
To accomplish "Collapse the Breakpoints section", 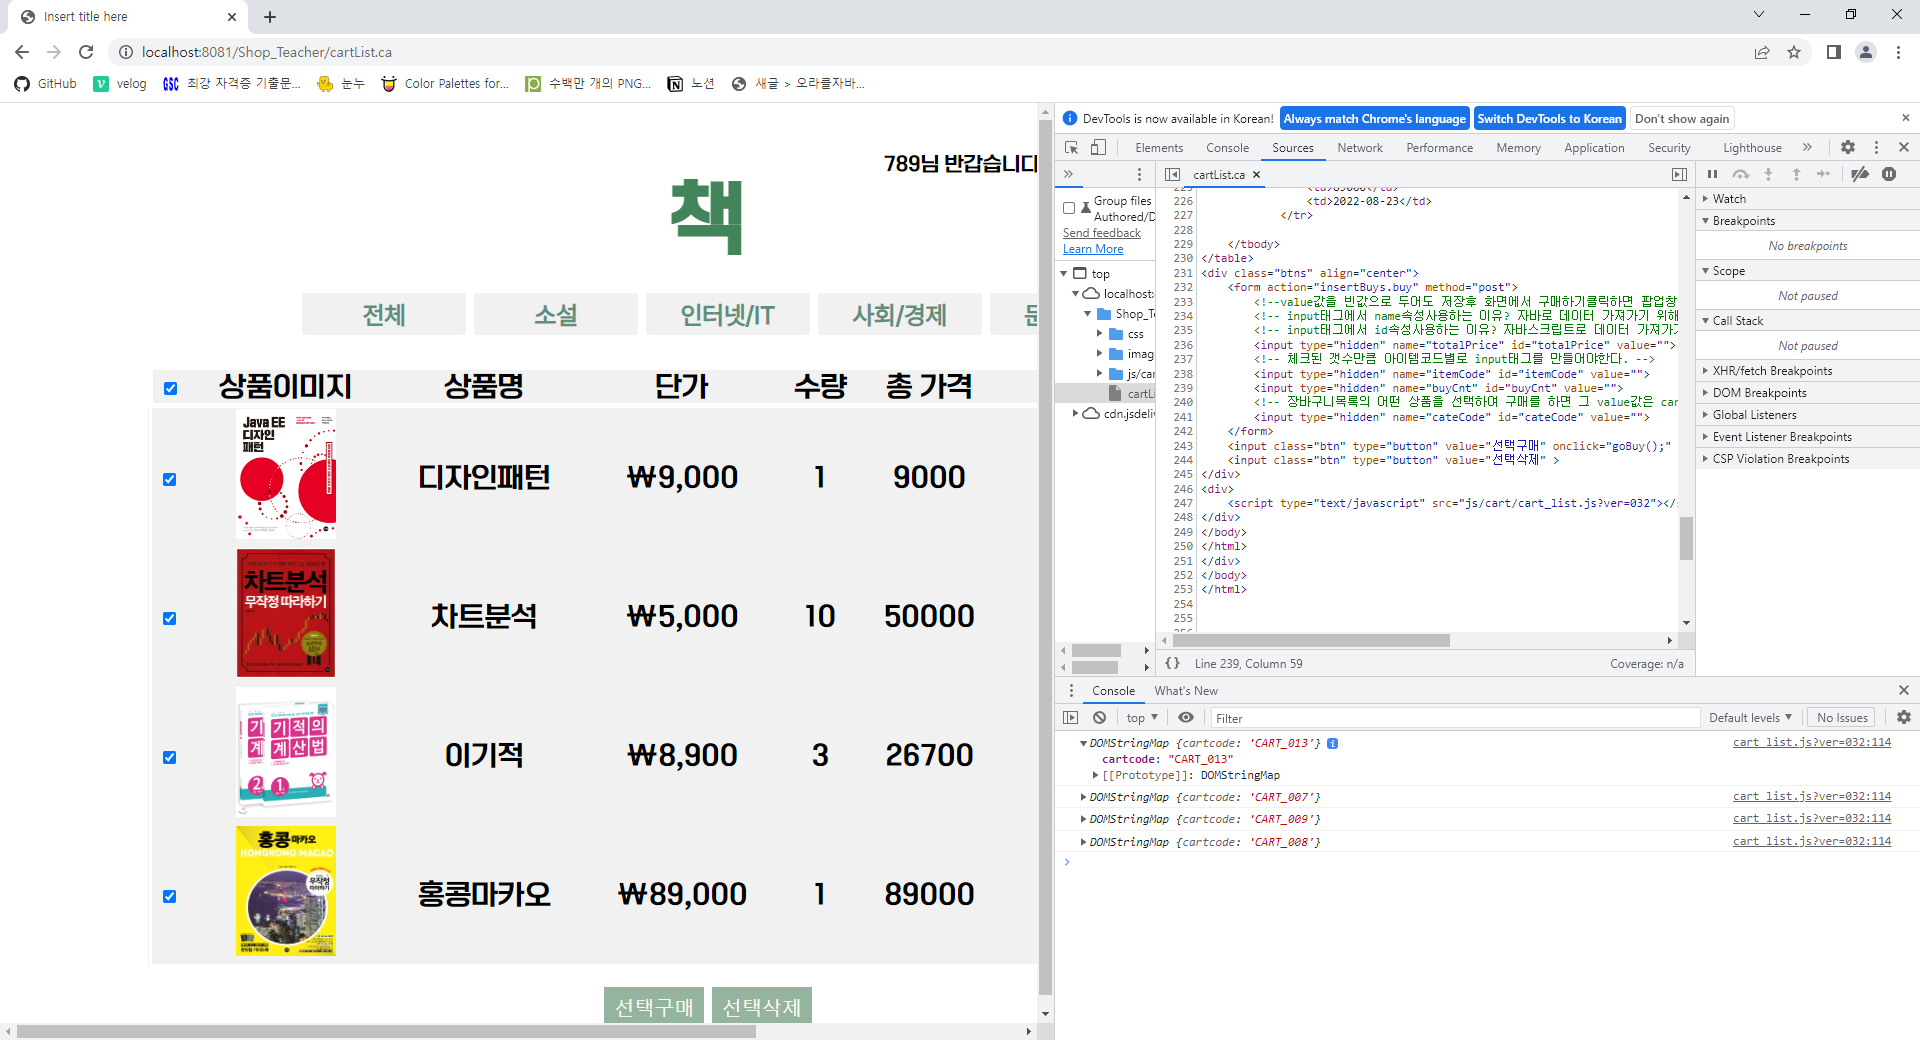I will tap(1706, 221).
